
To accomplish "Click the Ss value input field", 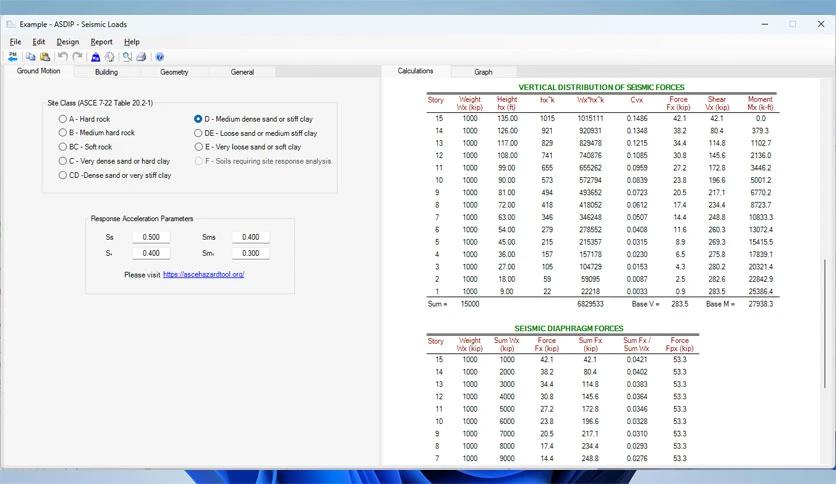I will click(x=151, y=237).
